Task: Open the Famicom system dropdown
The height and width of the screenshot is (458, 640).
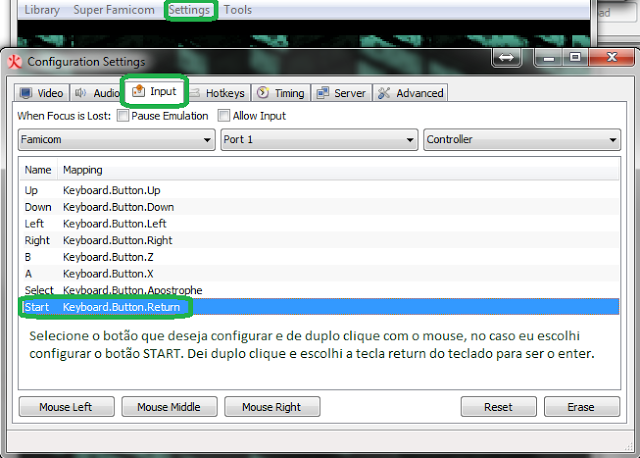Action: coord(115,140)
